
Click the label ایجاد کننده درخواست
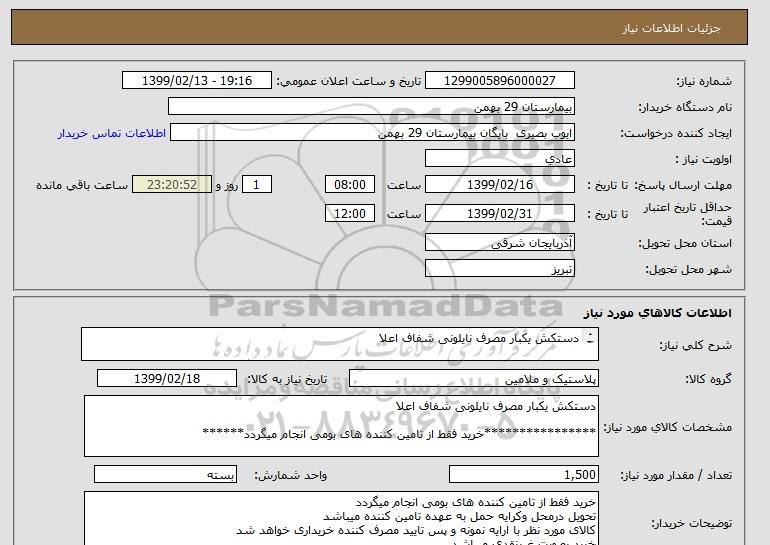(x=676, y=133)
